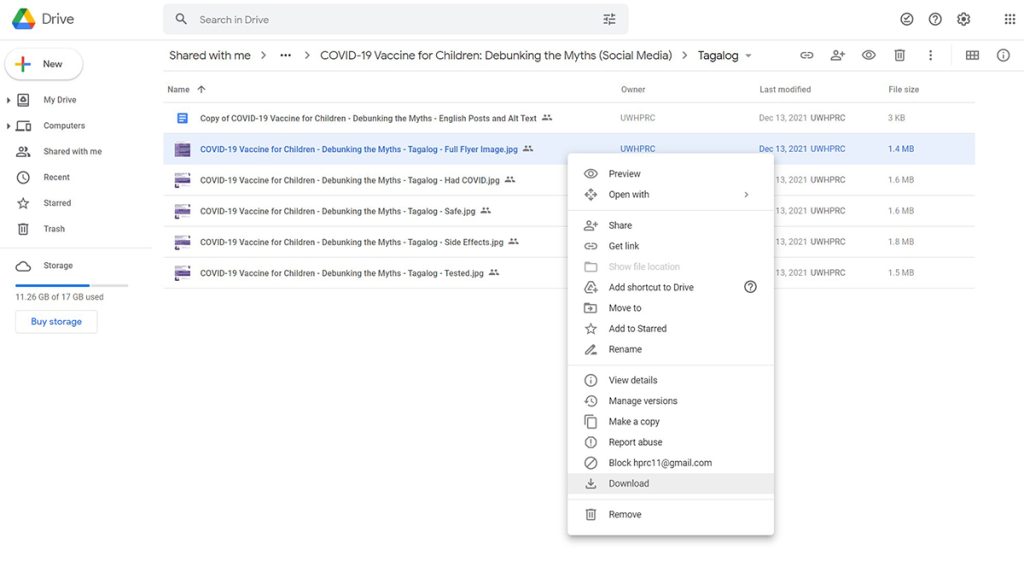The height and width of the screenshot is (561, 1024).
Task: Click help icon beside Add shortcut to Drive
Action: [x=750, y=287]
